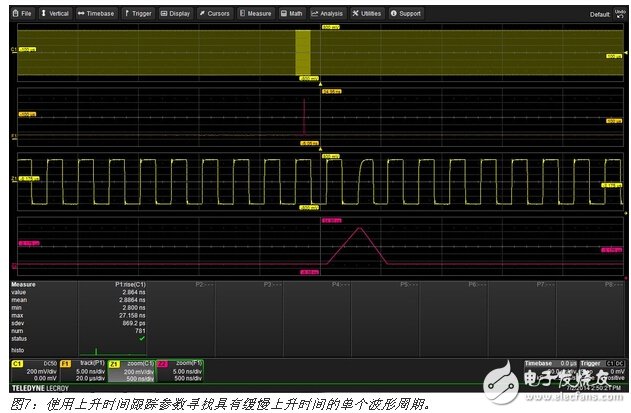Select the F1 track(P1) descriptor box
This screenshot has height=413, width=631.
click(79, 371)
